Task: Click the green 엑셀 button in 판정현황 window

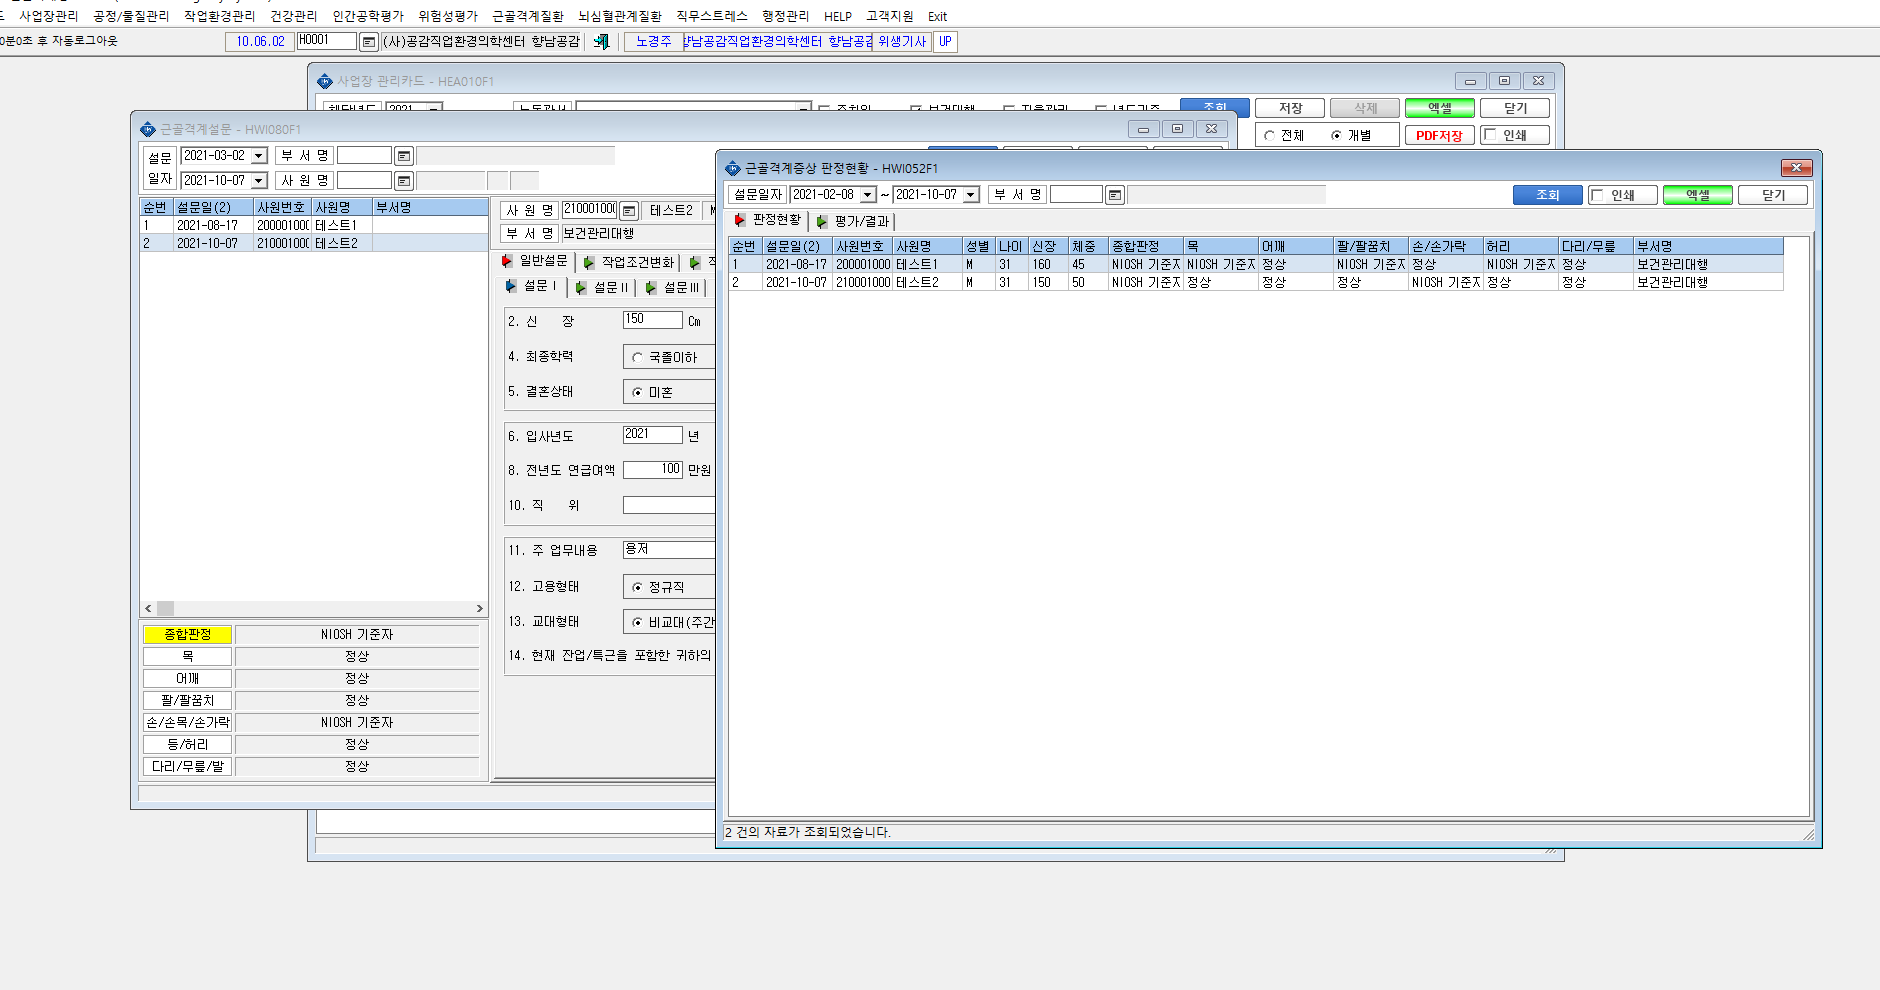Action: click(1697, 195)
